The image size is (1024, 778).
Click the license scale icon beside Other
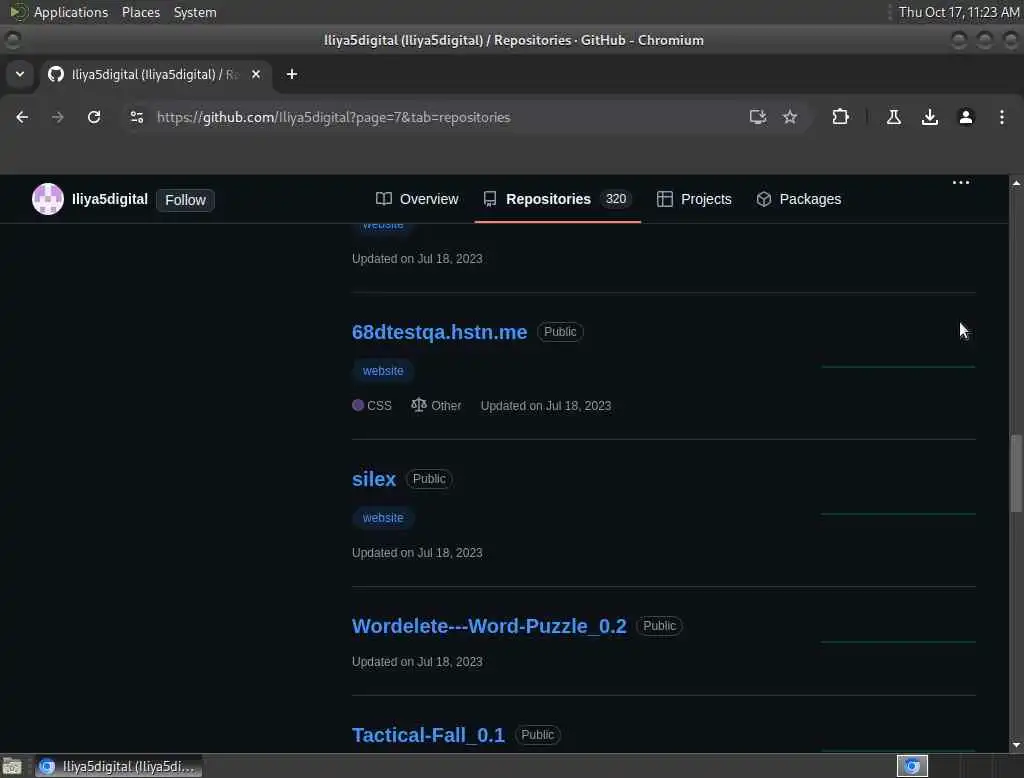(419, 405)
